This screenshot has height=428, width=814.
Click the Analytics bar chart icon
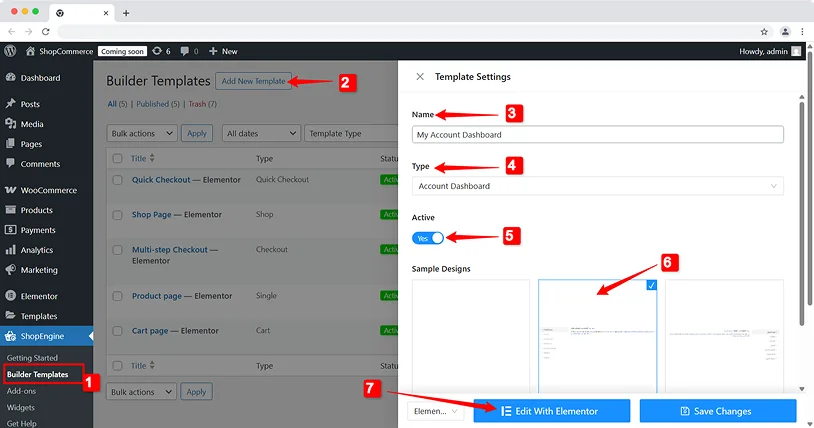pos(10,250)
